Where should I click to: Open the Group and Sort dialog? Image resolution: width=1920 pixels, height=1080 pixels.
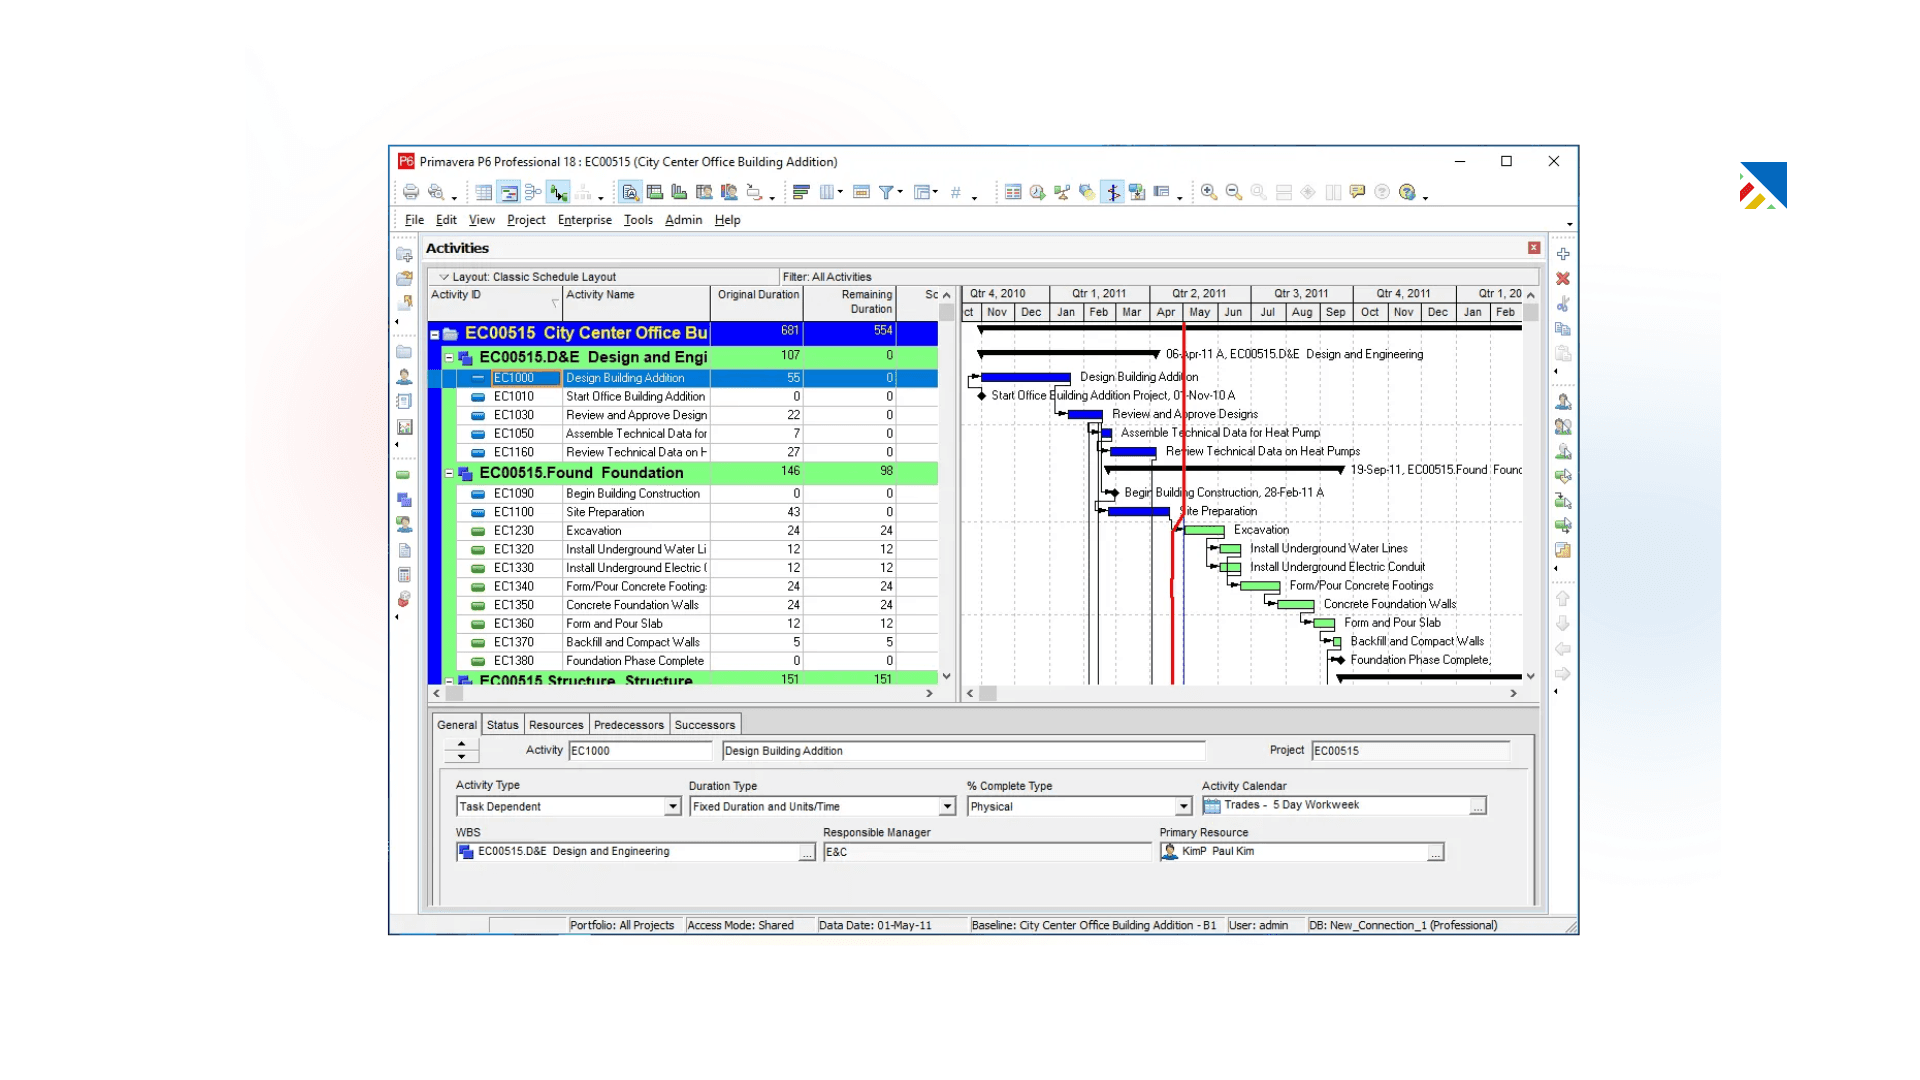click(x=800, y=192)
